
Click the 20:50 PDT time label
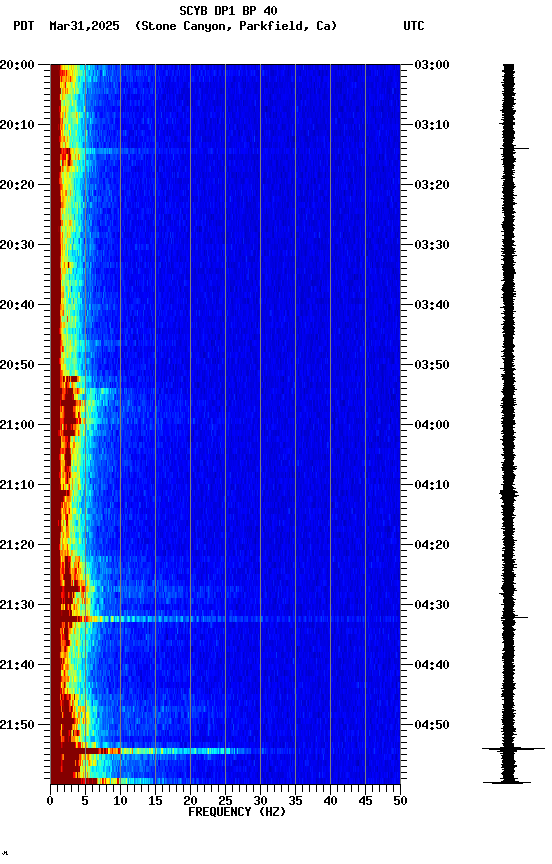point(17,365)
